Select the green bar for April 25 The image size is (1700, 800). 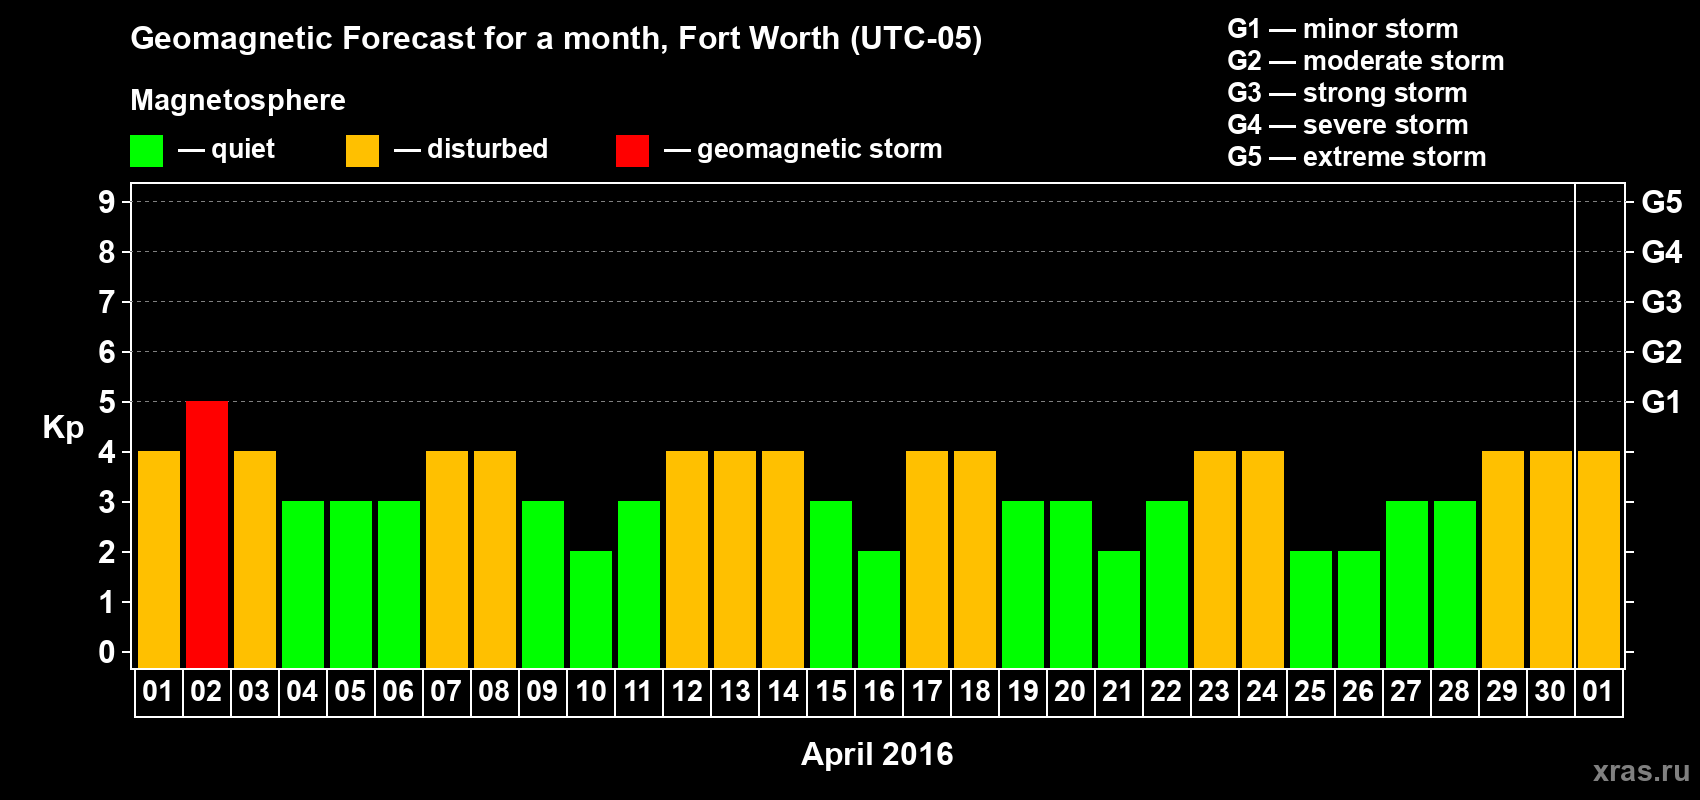click(x=1311, y=609)
